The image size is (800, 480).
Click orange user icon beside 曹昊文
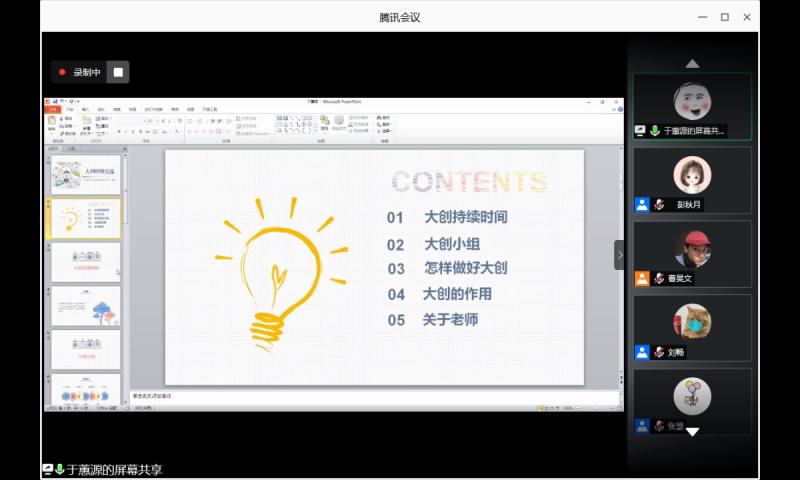[x=642, y=279]
